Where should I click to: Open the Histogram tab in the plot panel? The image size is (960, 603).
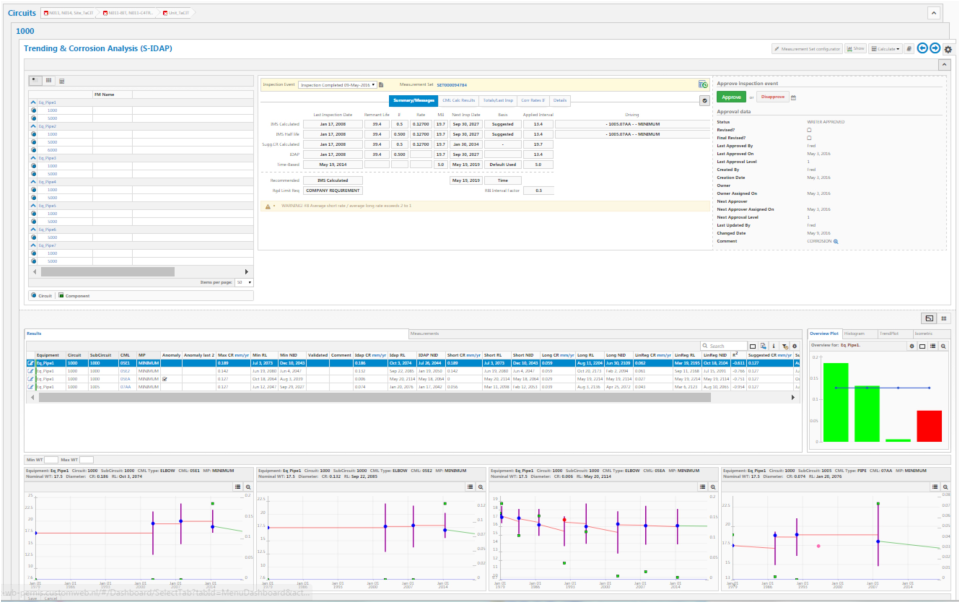tap(854, 334)
